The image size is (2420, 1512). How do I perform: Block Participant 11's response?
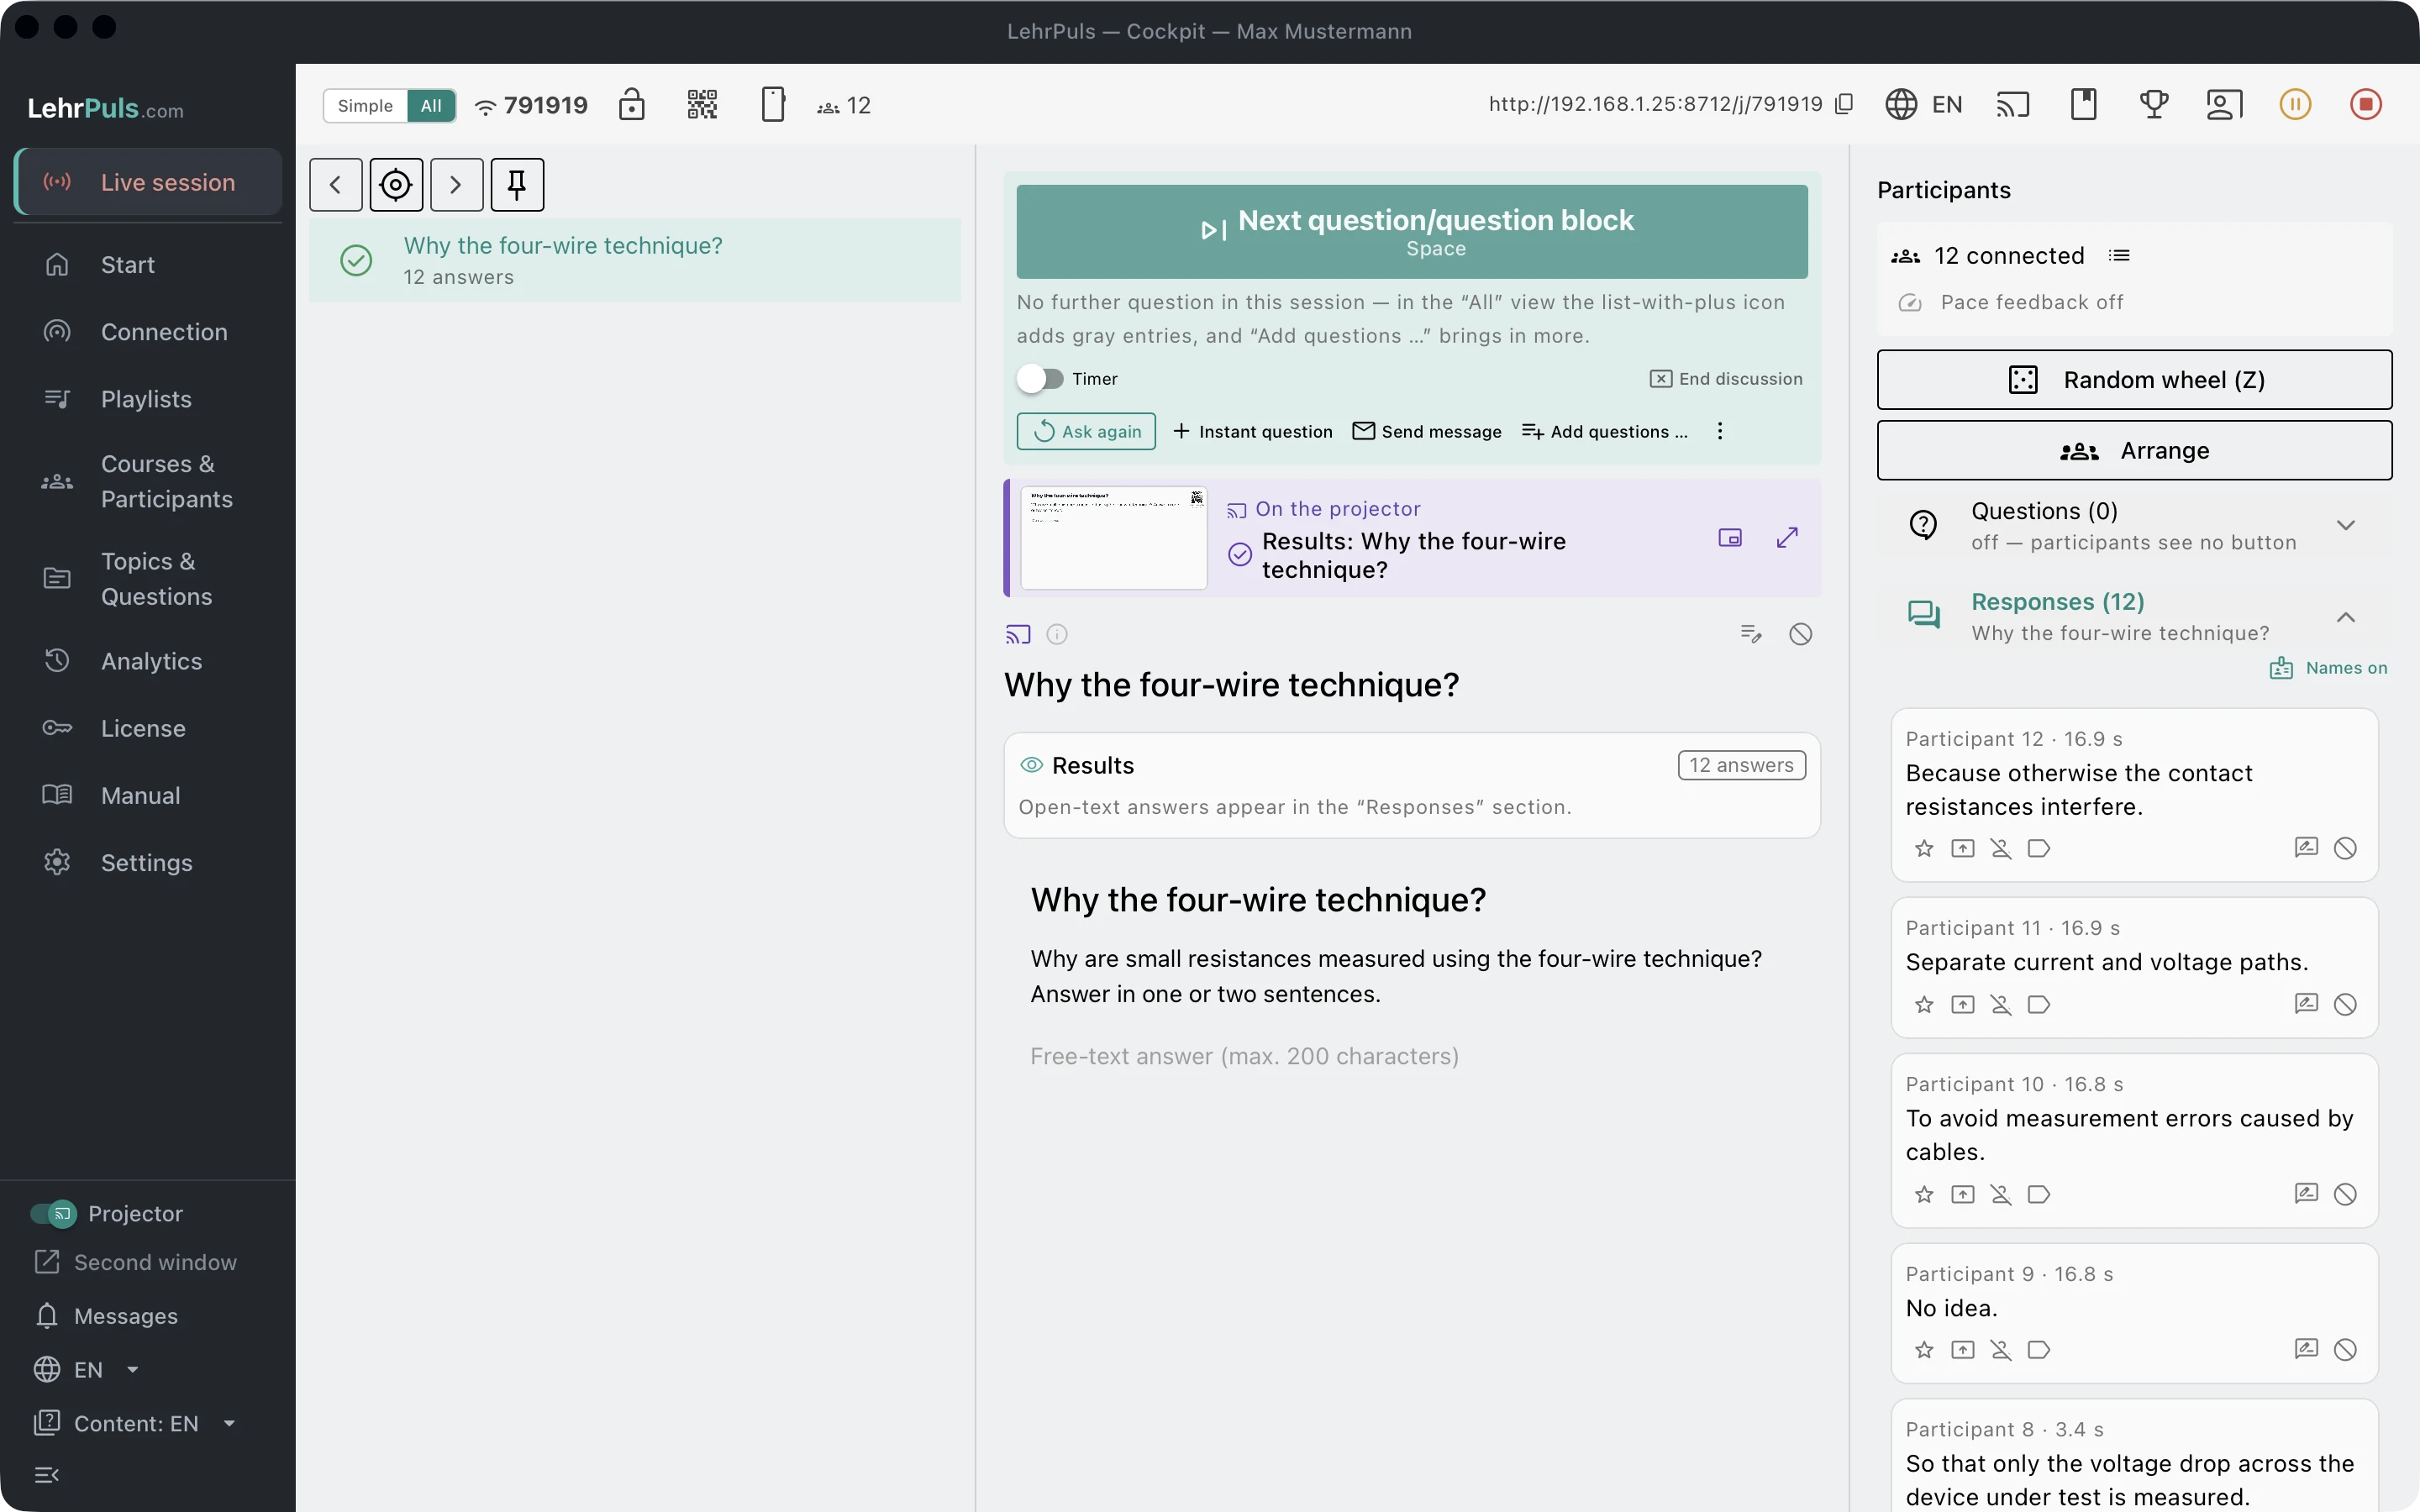2345,1004
